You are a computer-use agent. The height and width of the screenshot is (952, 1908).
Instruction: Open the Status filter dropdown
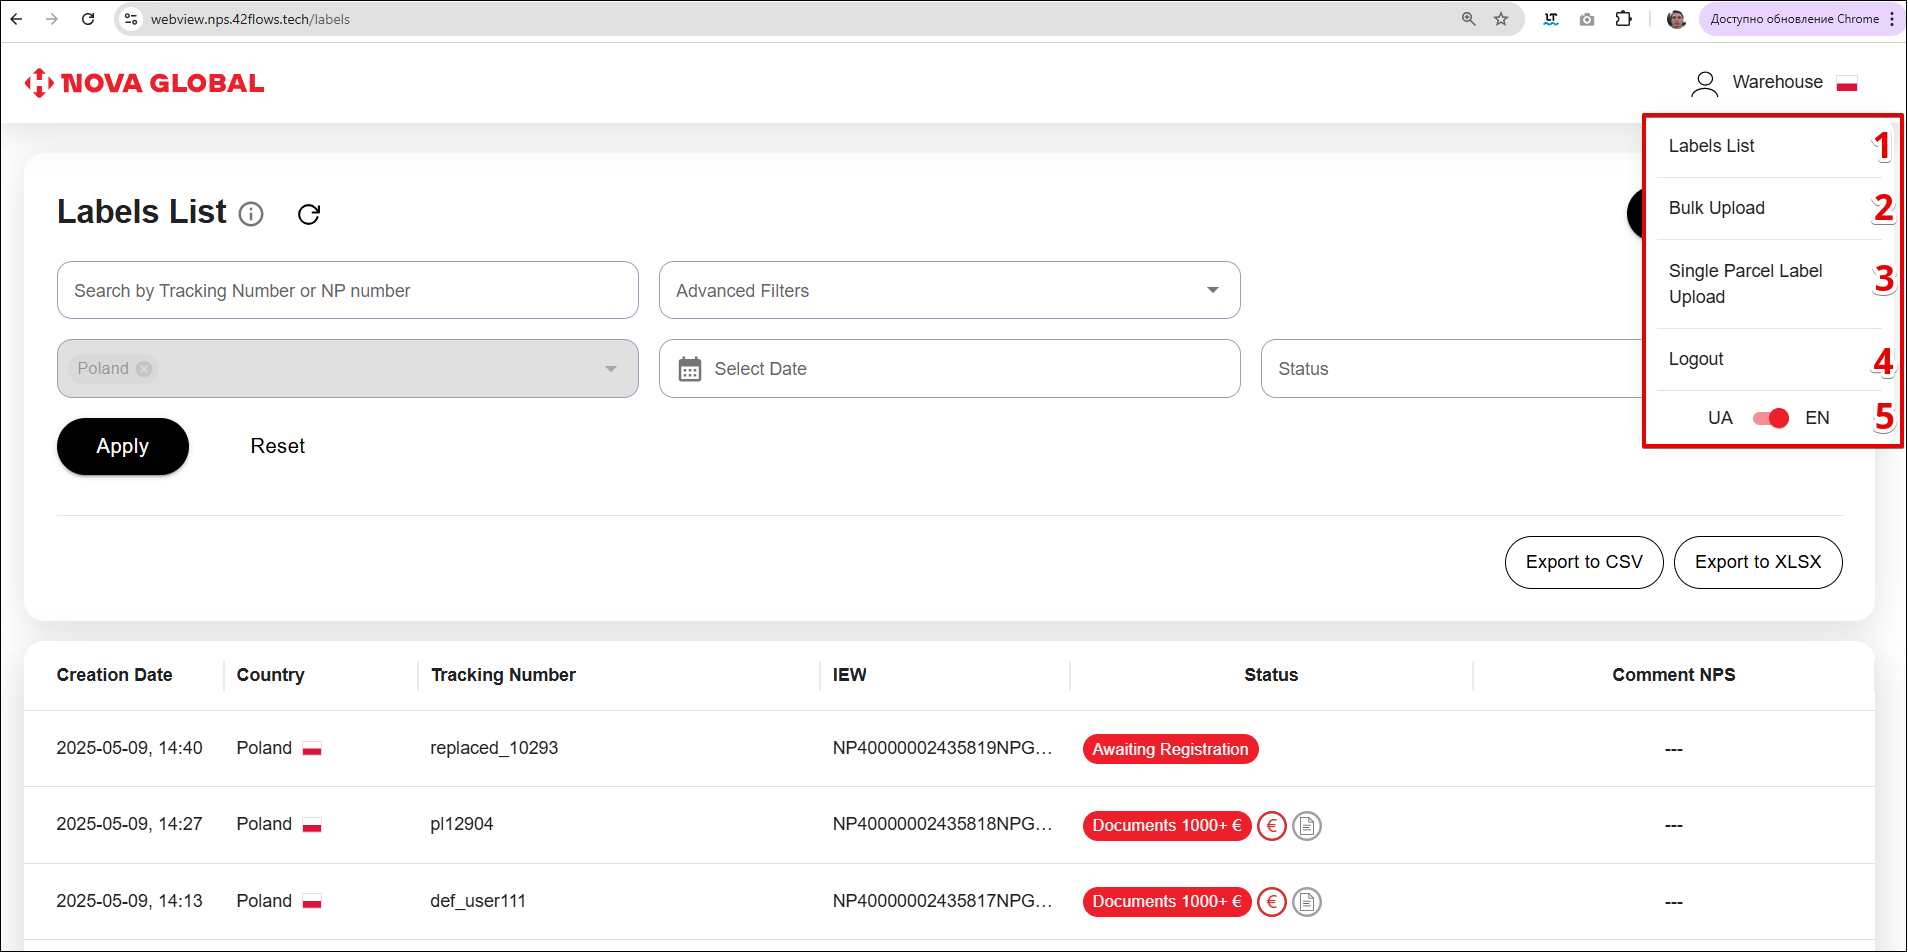click(x=1450, y=369)
